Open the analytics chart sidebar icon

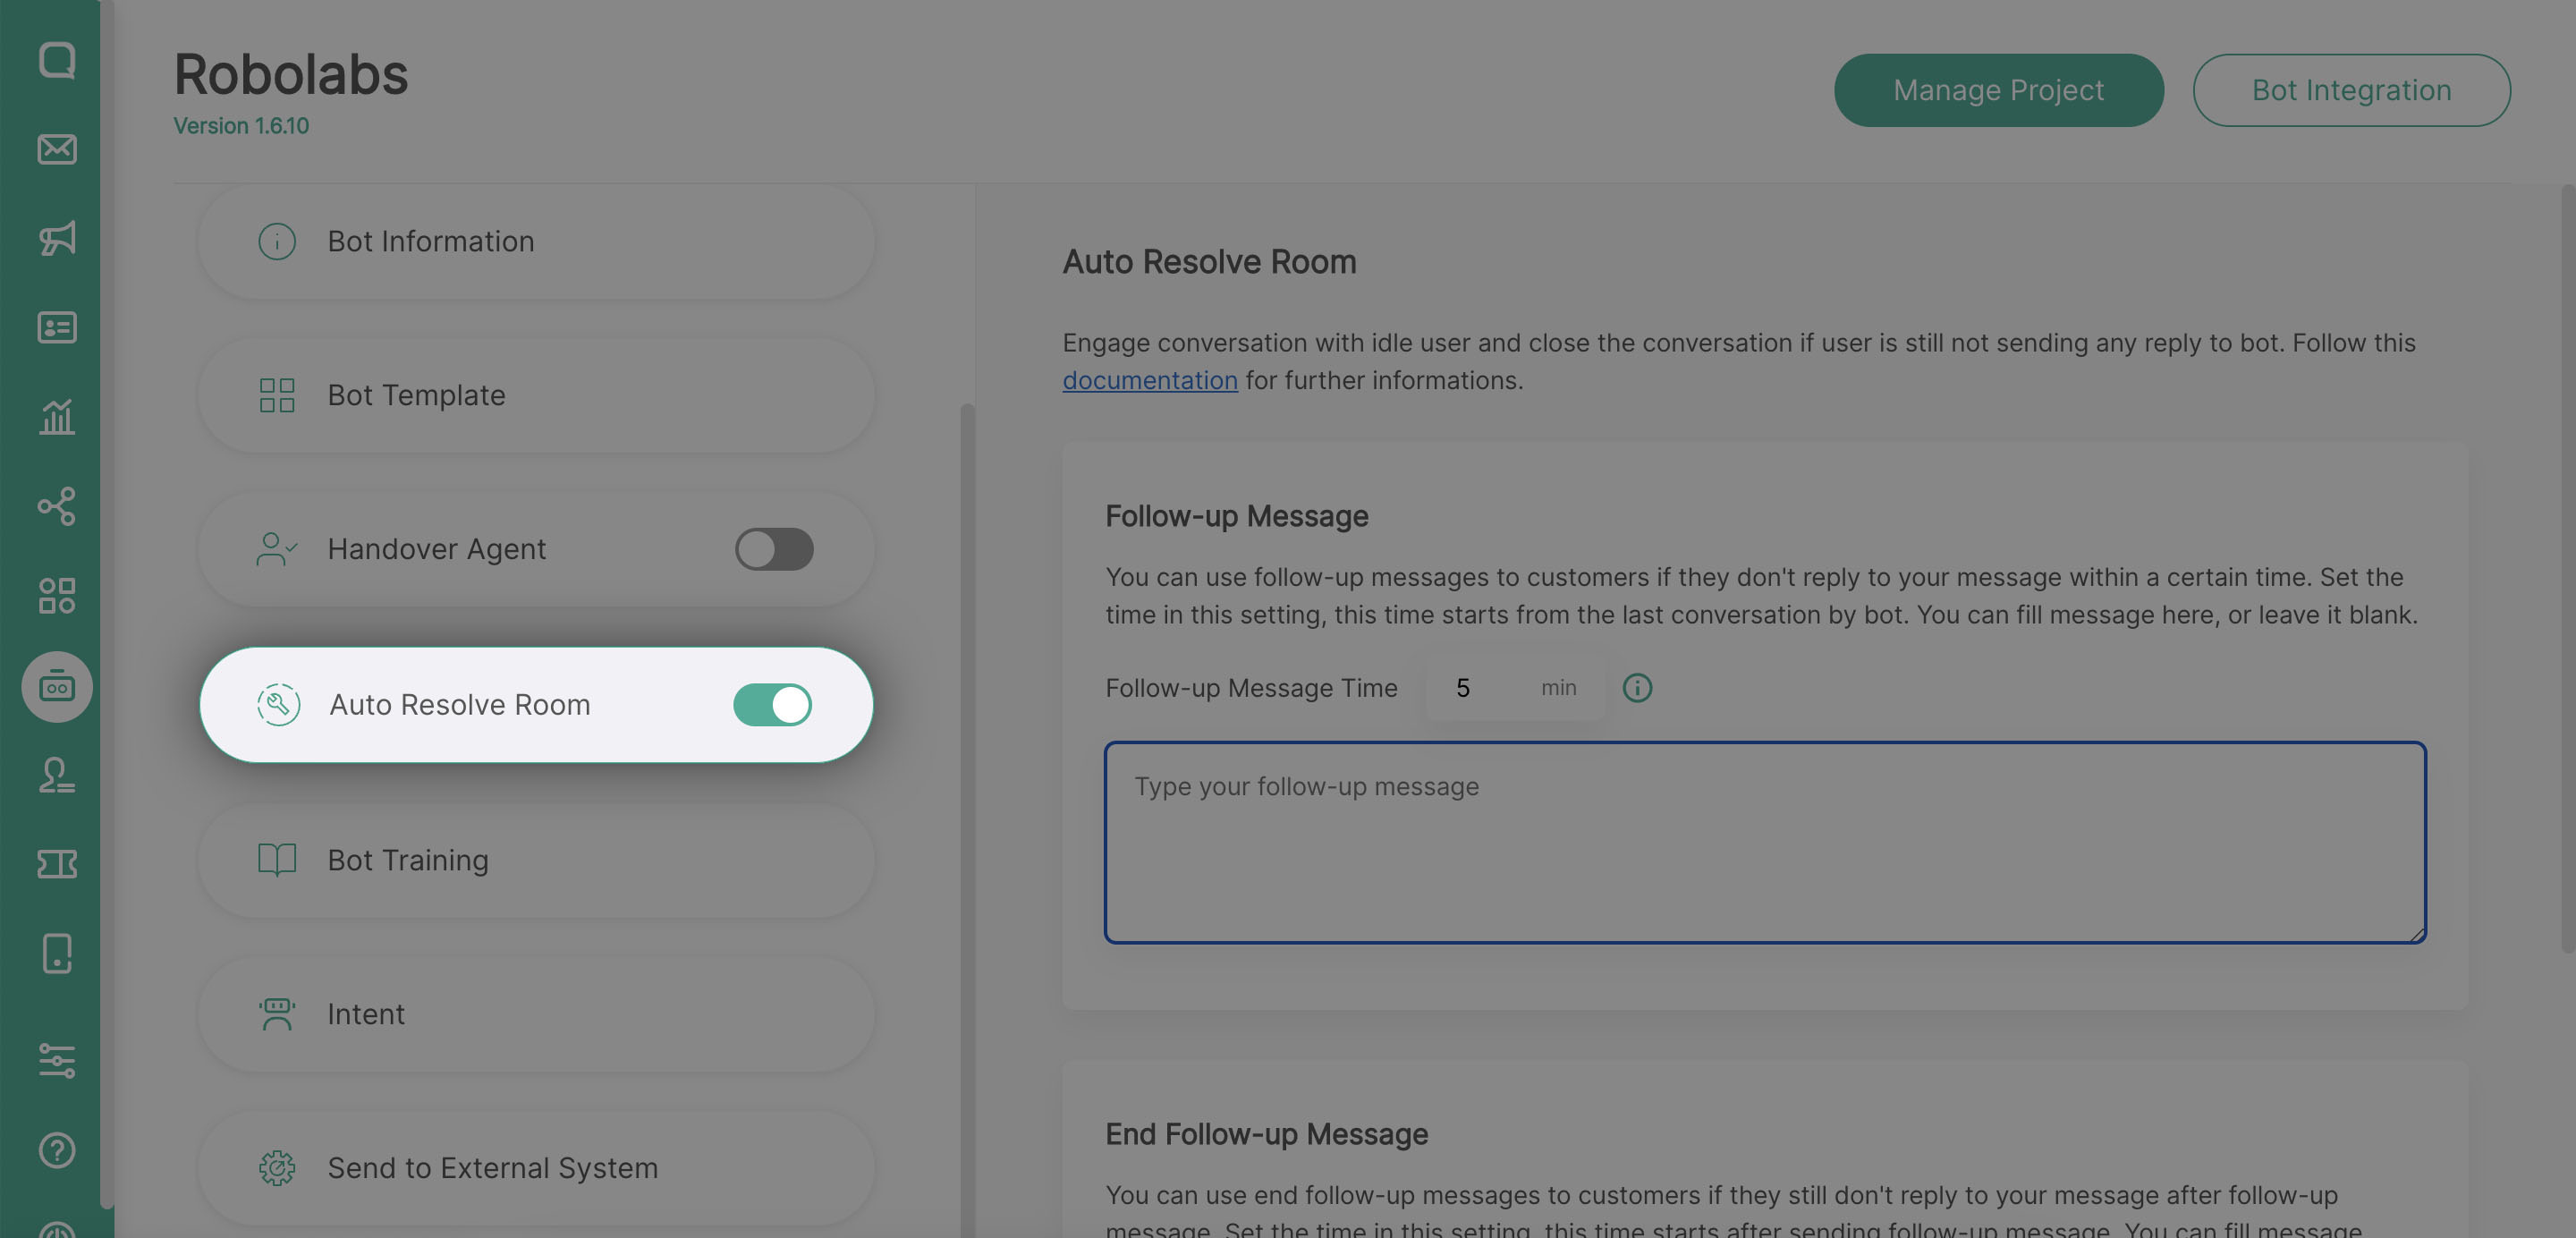pyautogui.click(x=57, y=417)
